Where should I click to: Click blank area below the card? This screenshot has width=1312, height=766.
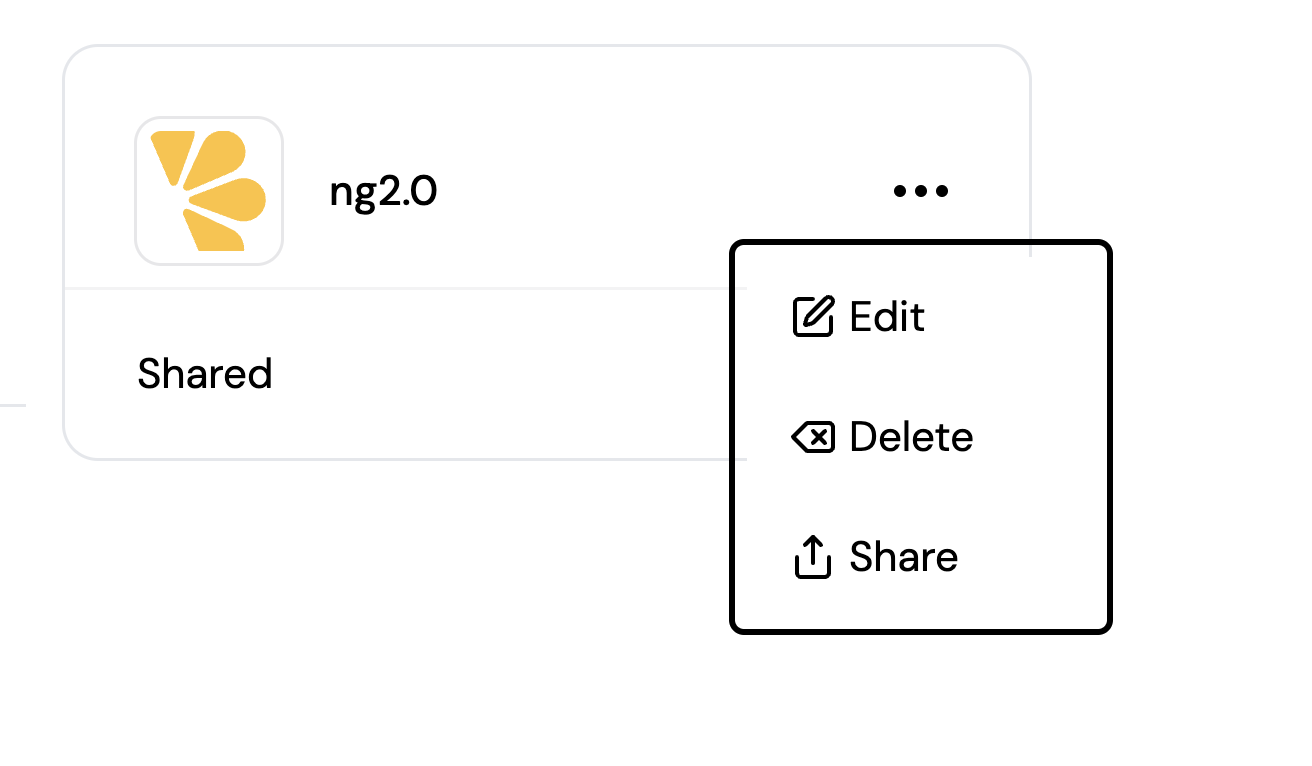(x=400, y=600)
